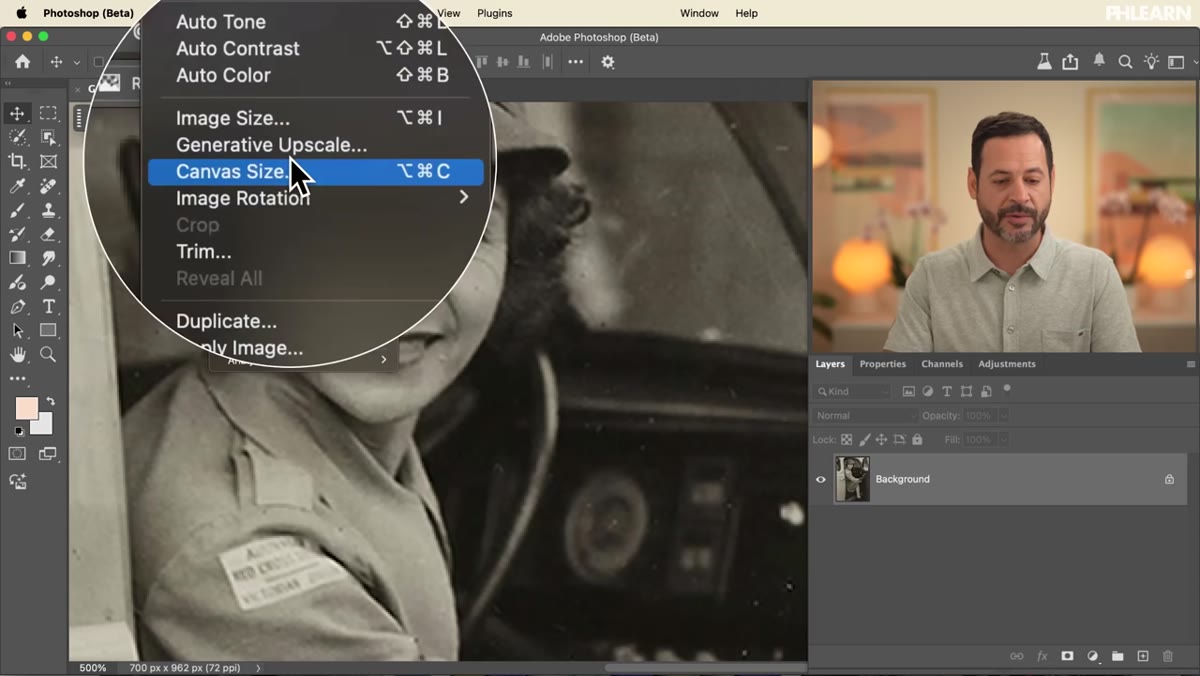
Task: Open the Edit Toolbar three-dots menu
Action: (17, 379)
